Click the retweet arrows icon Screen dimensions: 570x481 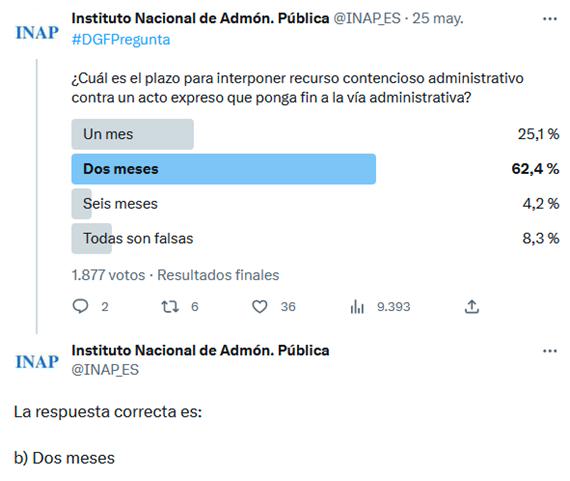(170, 306)
